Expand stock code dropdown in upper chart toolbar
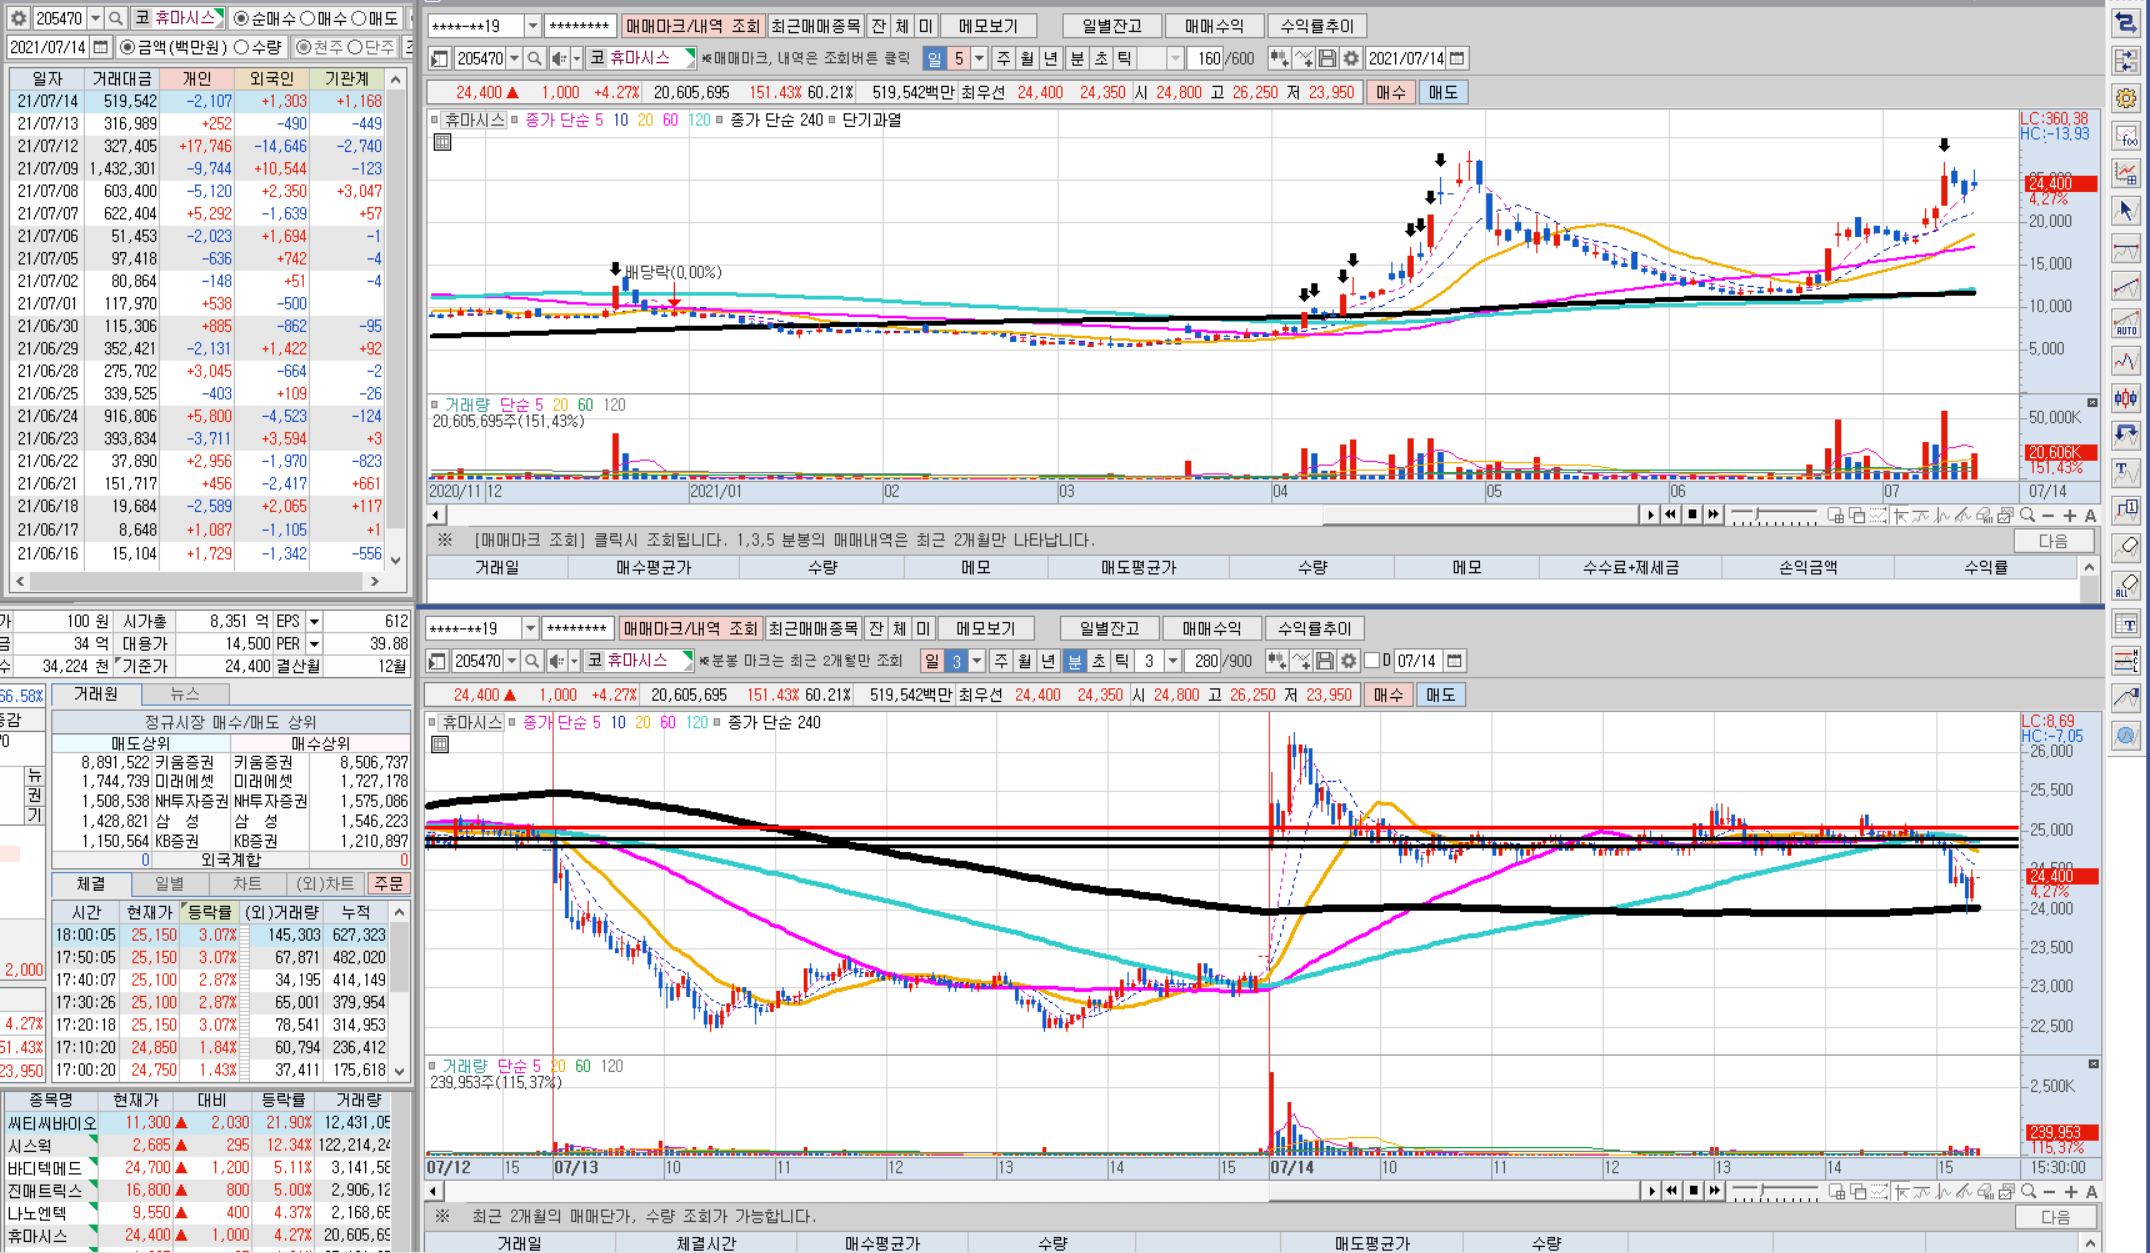Viewport: 2150px width, 1253px height. (x=514, y=59)
